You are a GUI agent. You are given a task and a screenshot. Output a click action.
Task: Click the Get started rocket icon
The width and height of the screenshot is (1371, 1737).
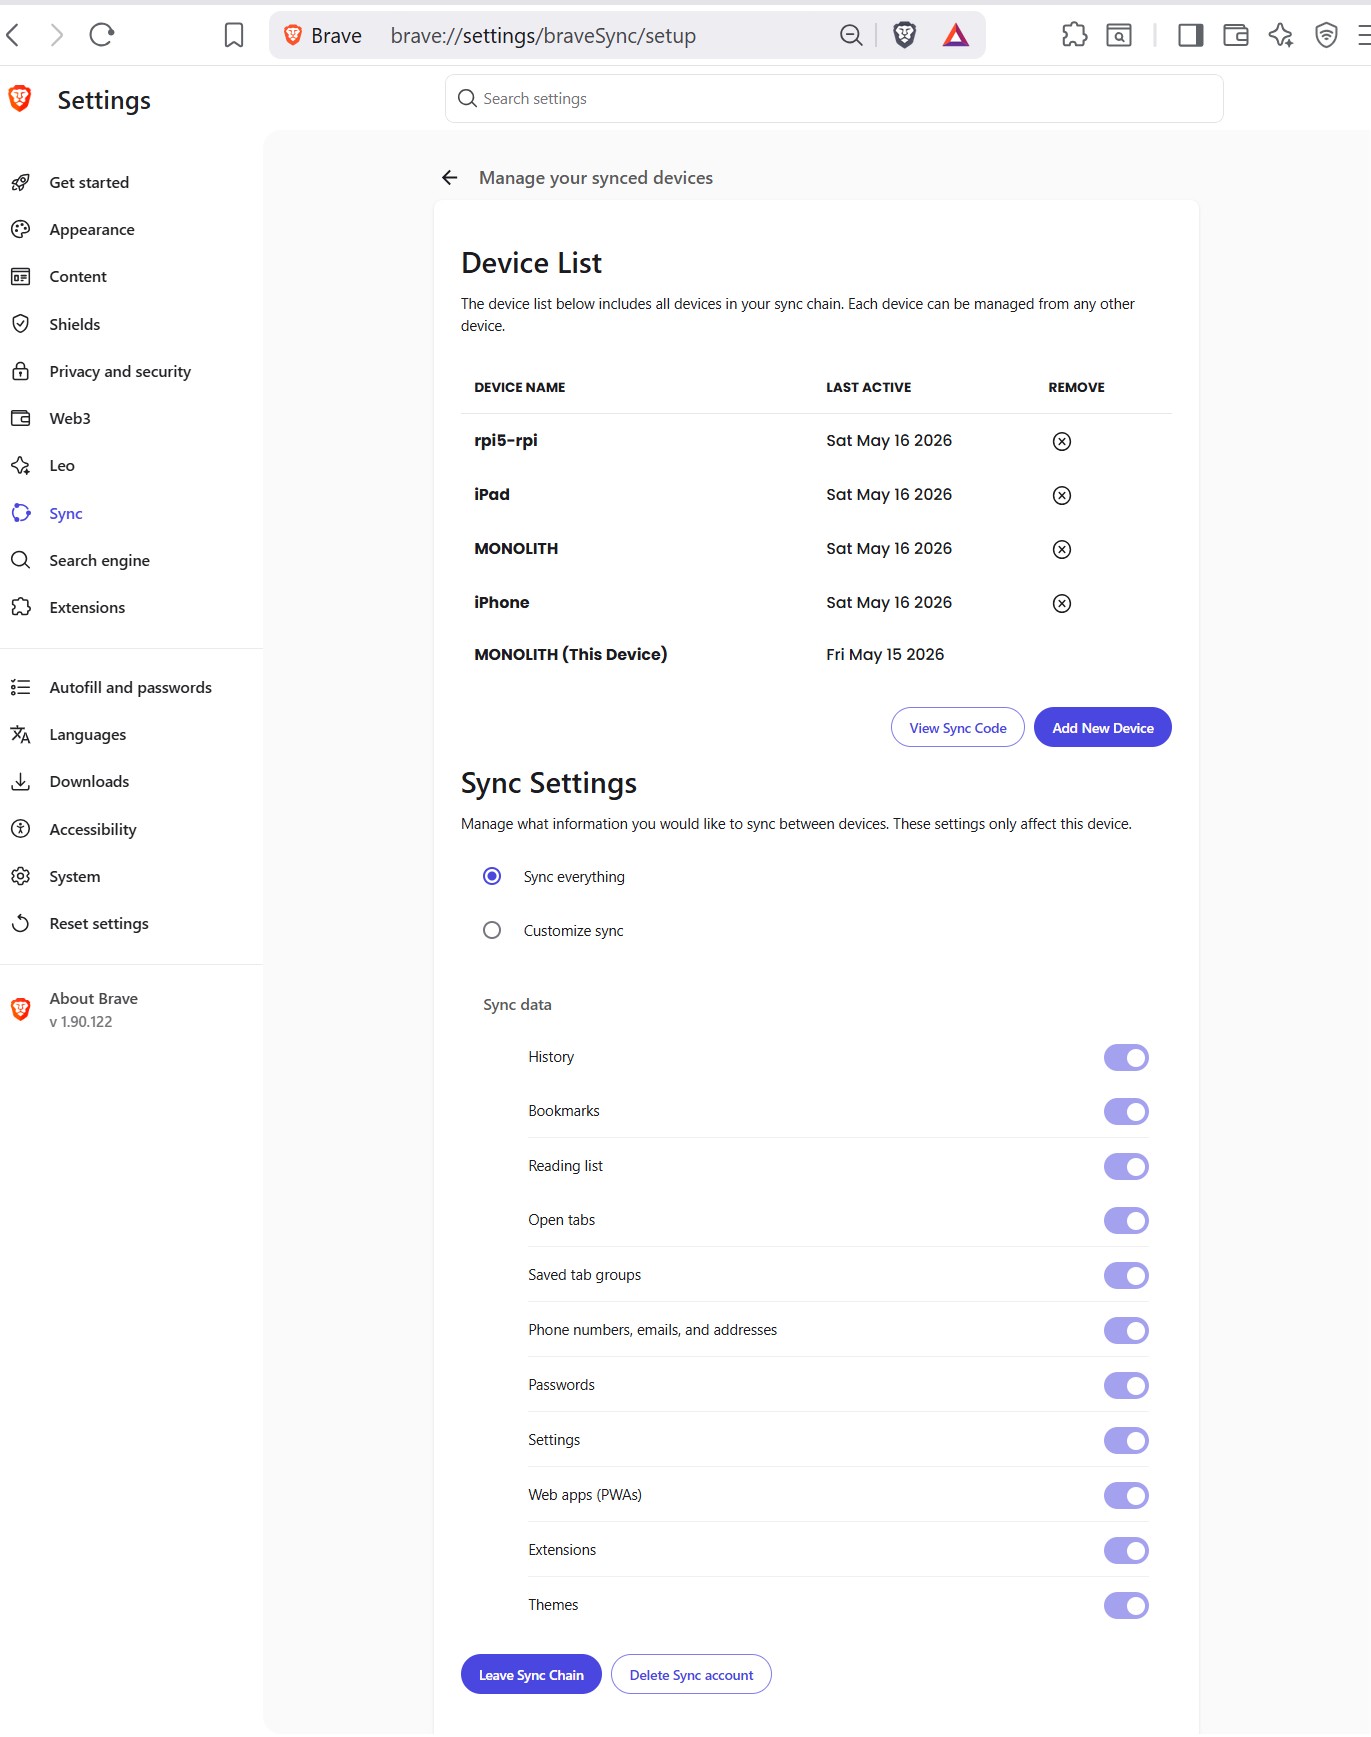(20, 182)
